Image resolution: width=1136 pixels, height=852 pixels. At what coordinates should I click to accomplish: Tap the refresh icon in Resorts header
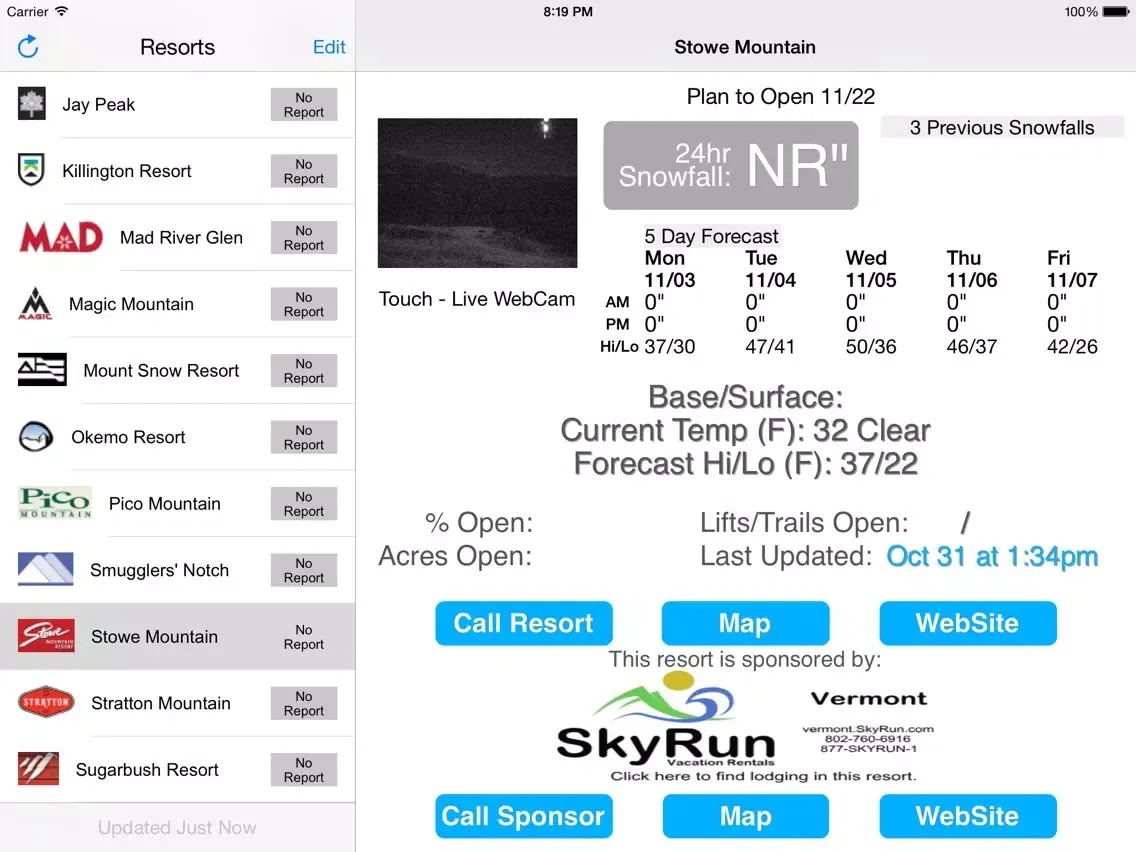coord(28,47)
